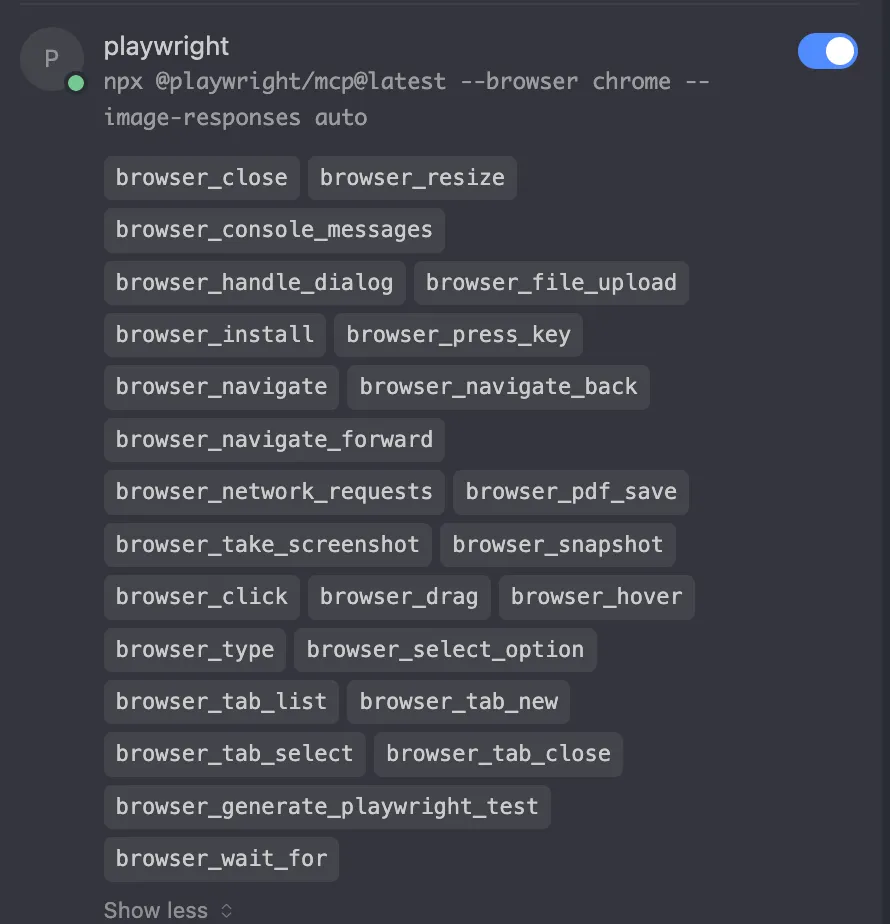Click the green status indicator dot
The image size is (890, 924).
75,83
